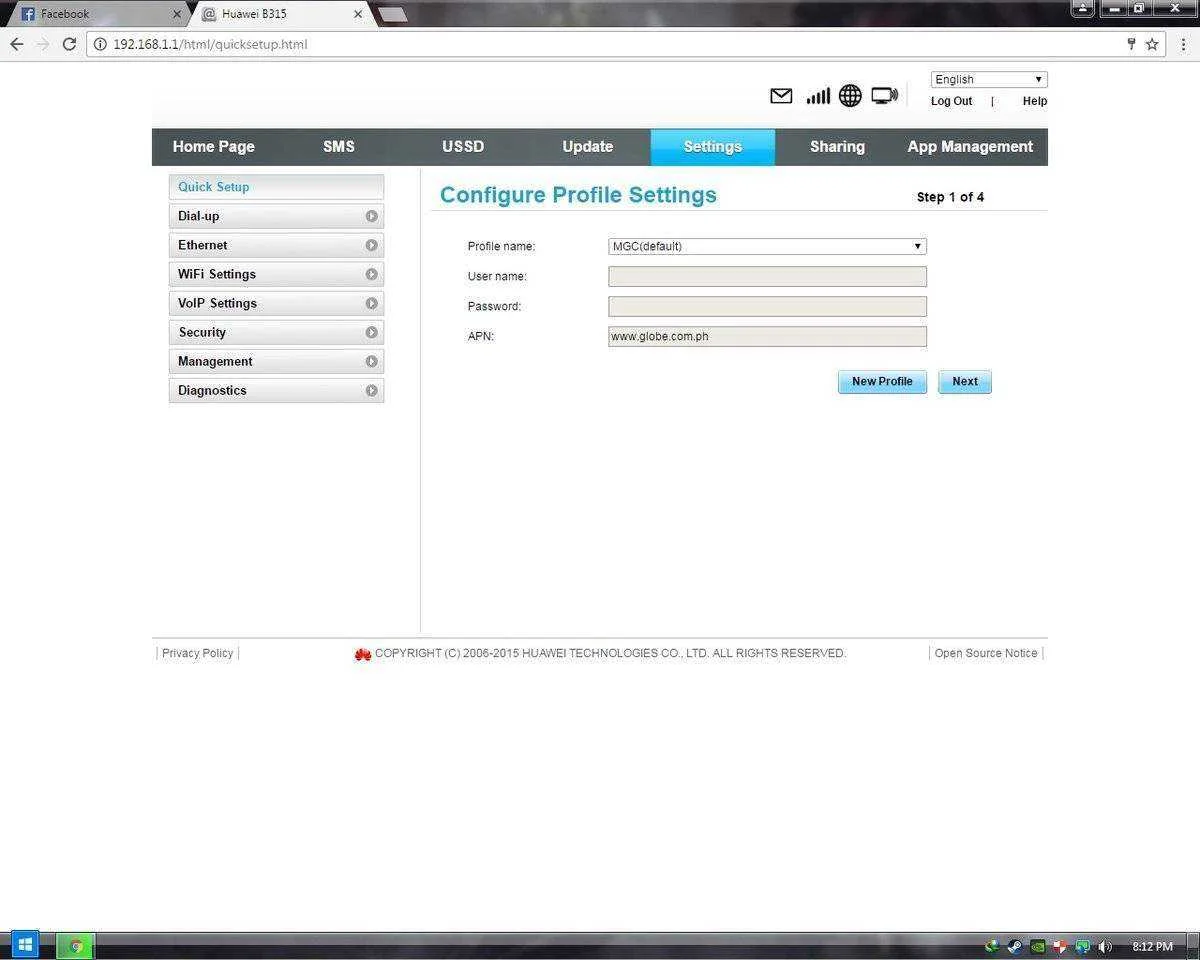
Task: Click the connected devices monitor icon
Action: click(884, 96)
